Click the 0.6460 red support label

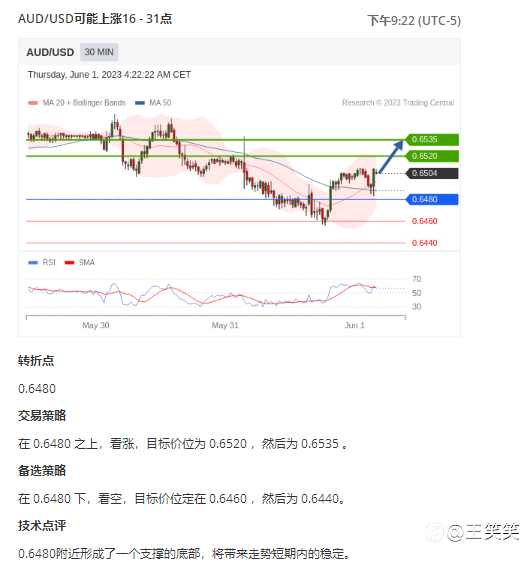[x=425, y=221]
